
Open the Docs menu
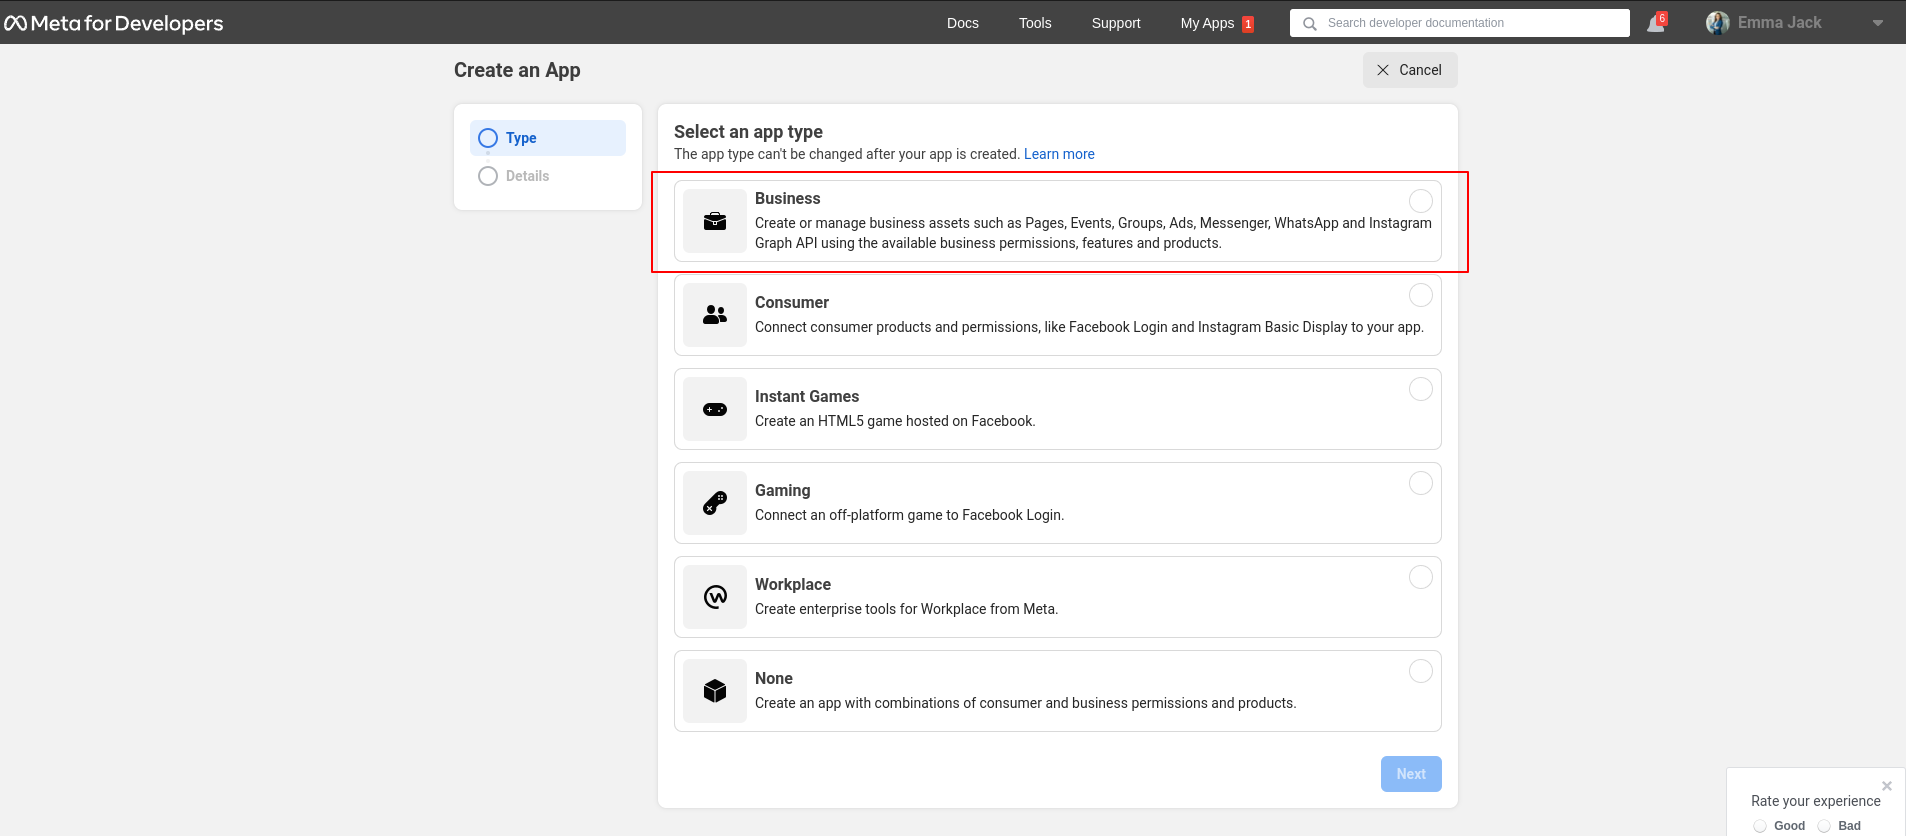click(x=962, y=23)
